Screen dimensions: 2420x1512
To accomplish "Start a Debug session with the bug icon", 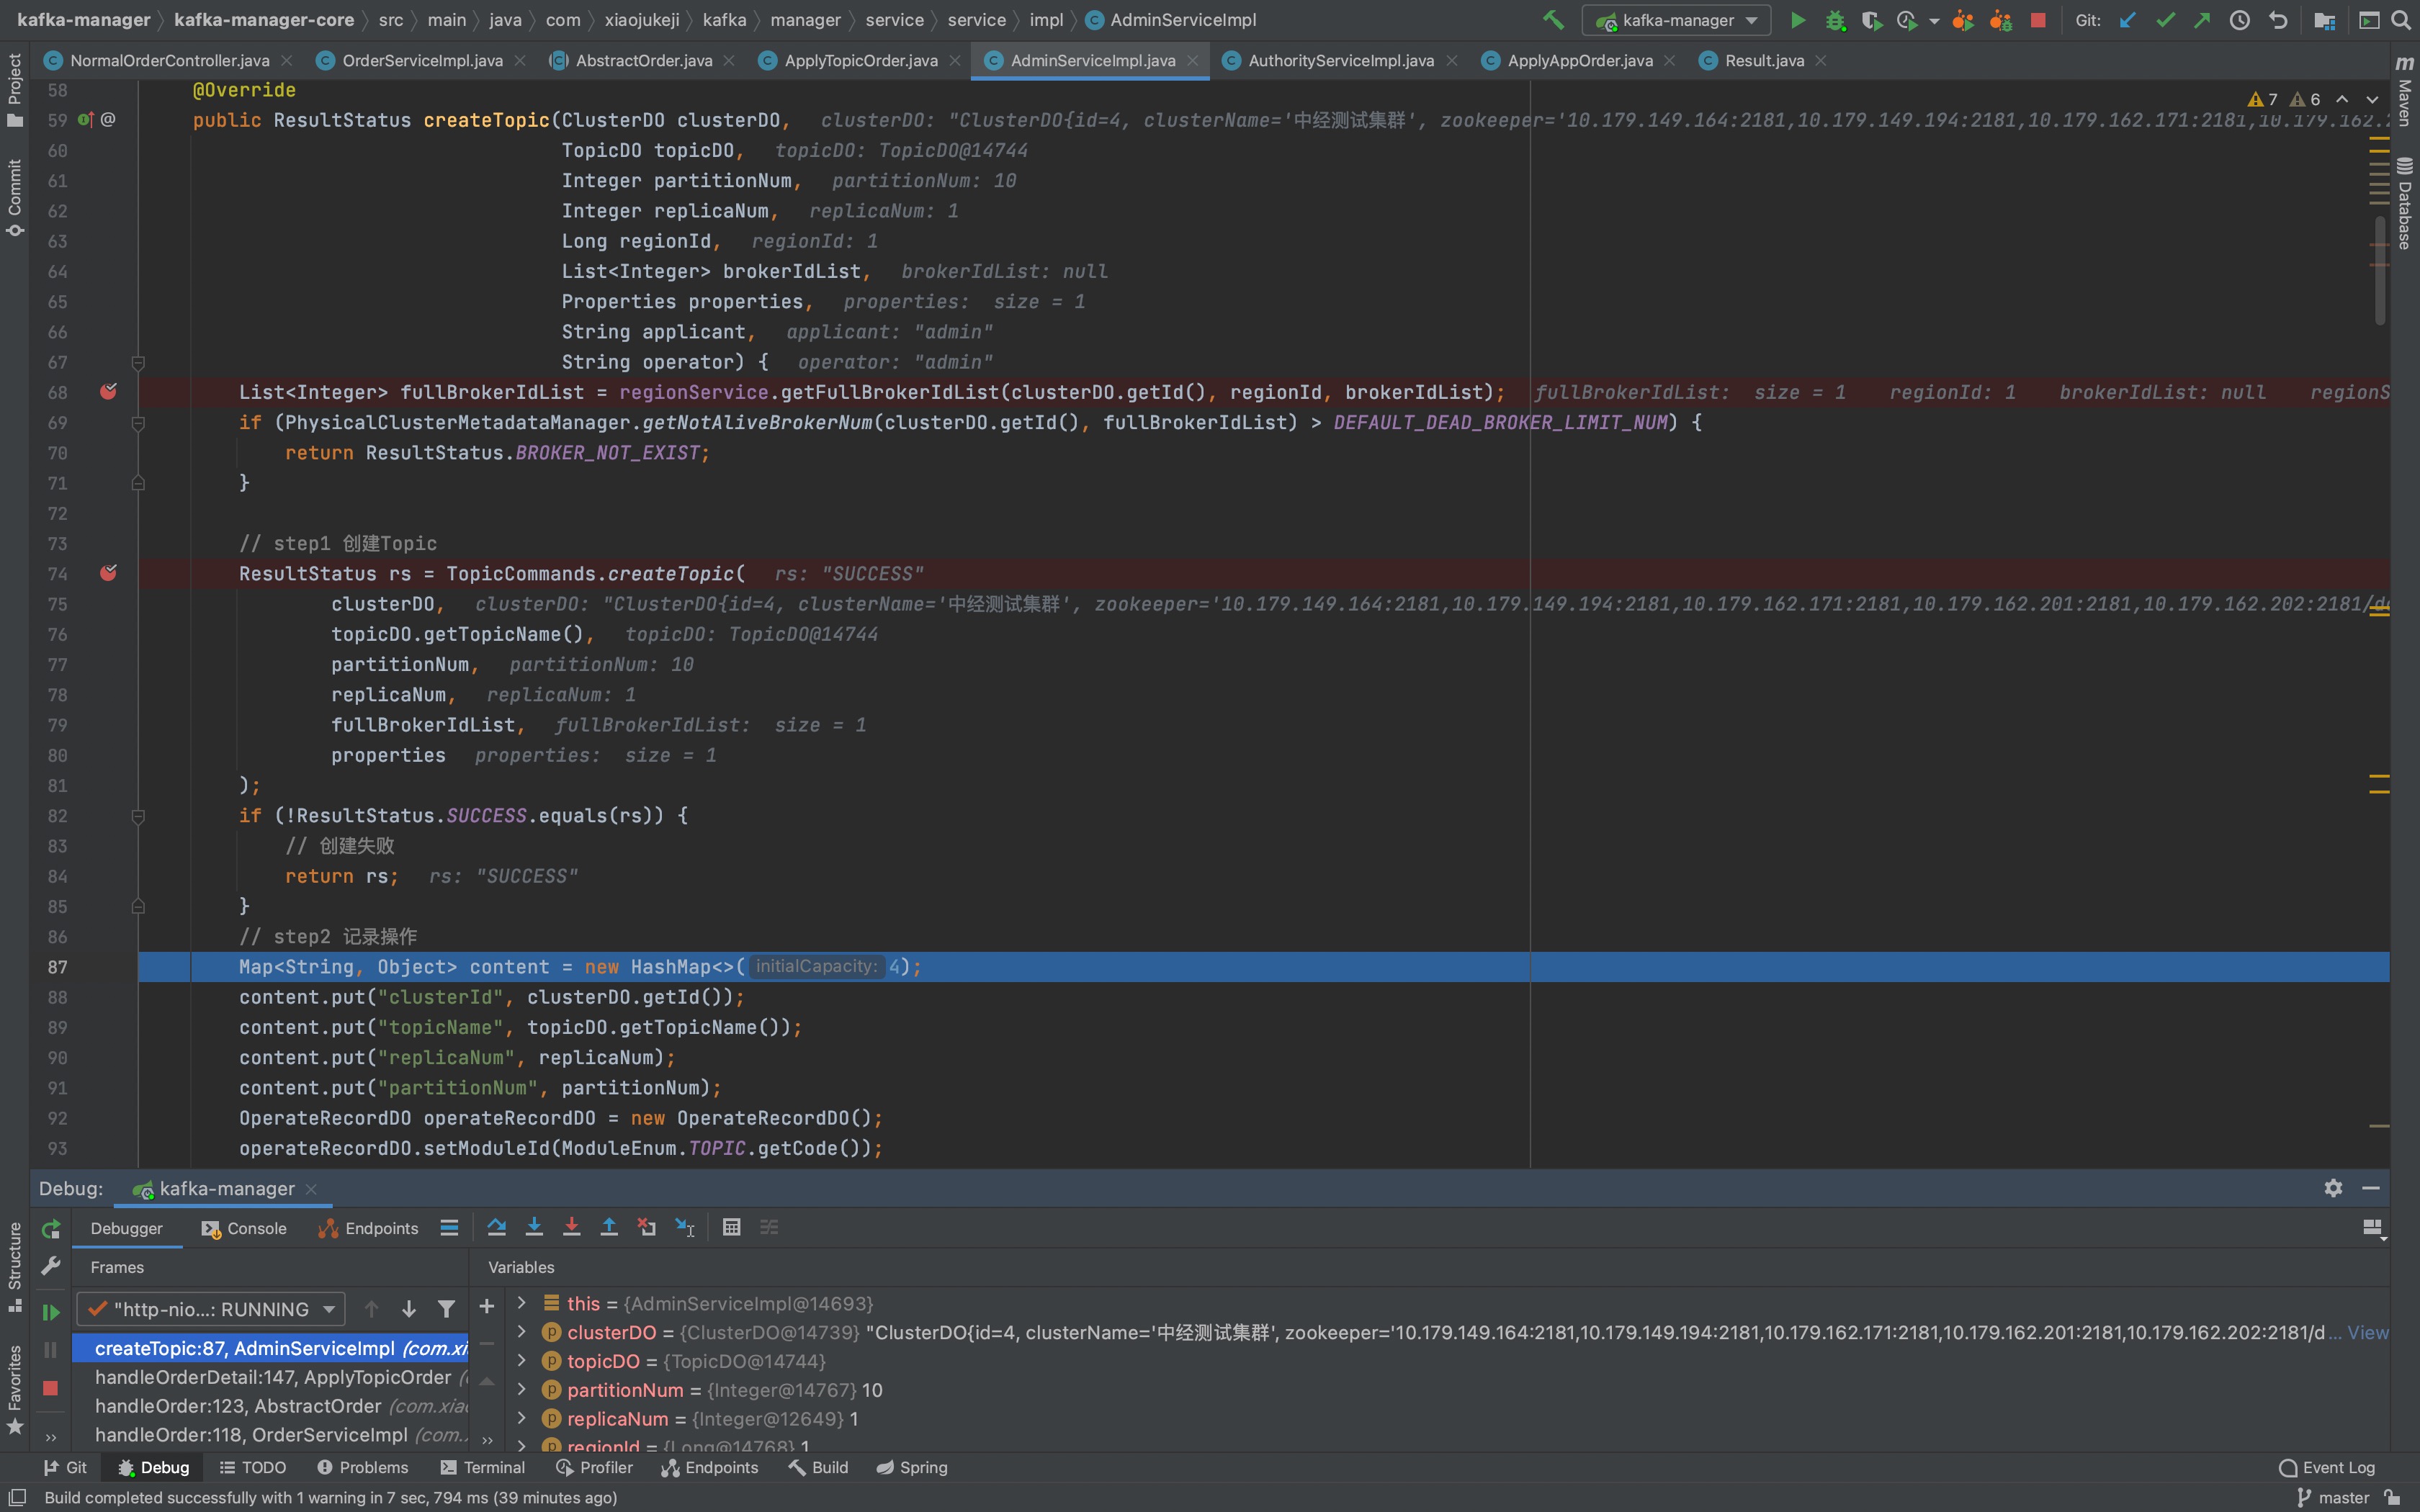I will click(x=1836, y=20).
